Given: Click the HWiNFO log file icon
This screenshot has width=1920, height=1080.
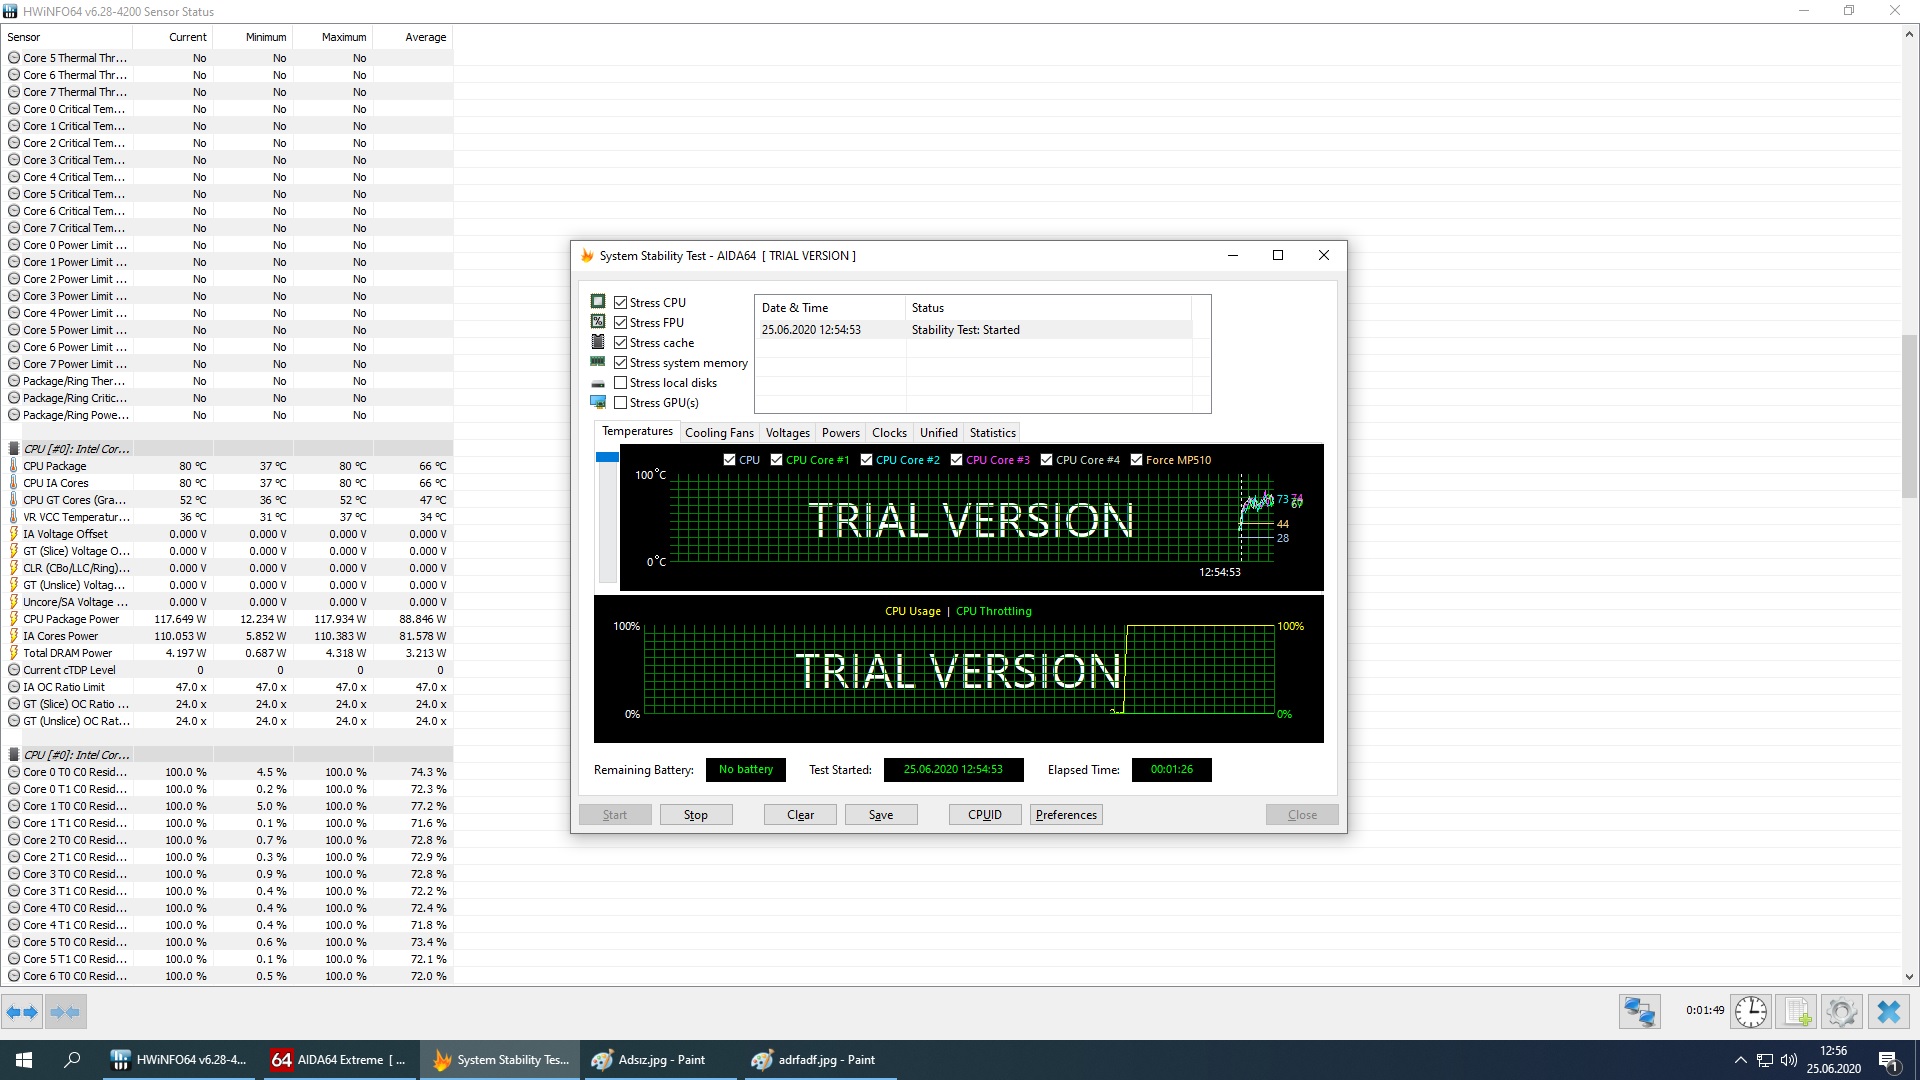Looking at the screenshot, I should tap(1797, 1012).
